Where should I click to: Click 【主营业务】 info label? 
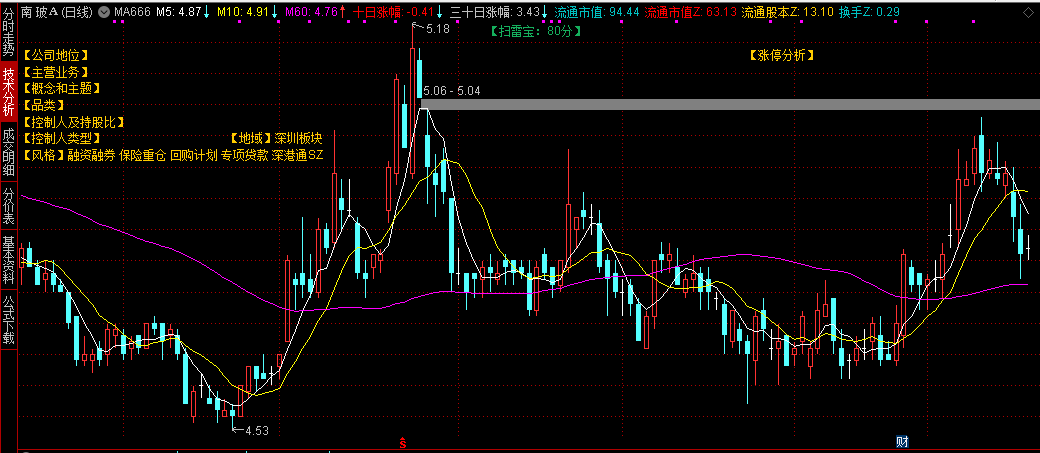pyautogui.click(x=55, y=72)
